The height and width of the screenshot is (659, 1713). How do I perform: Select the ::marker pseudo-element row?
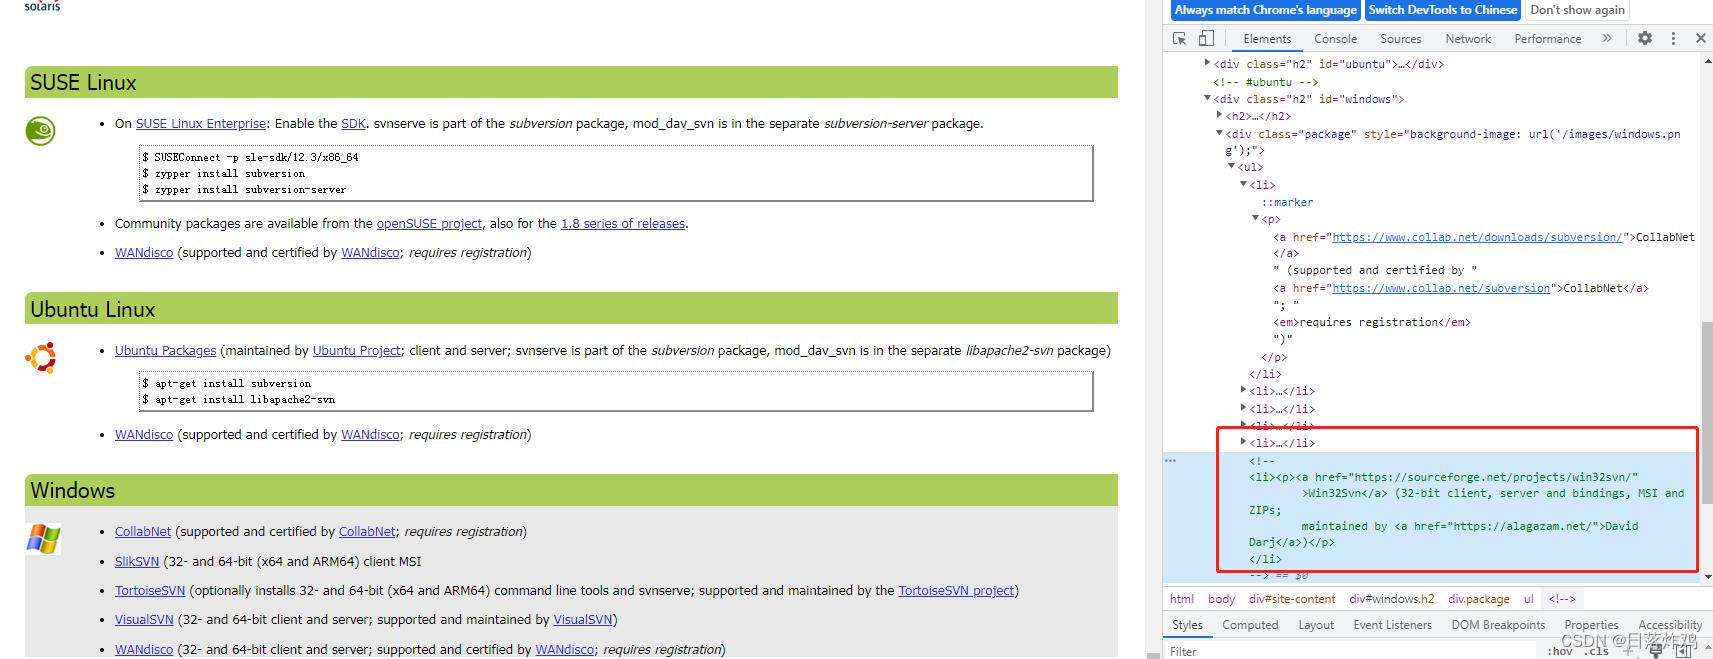point(1287,202)
